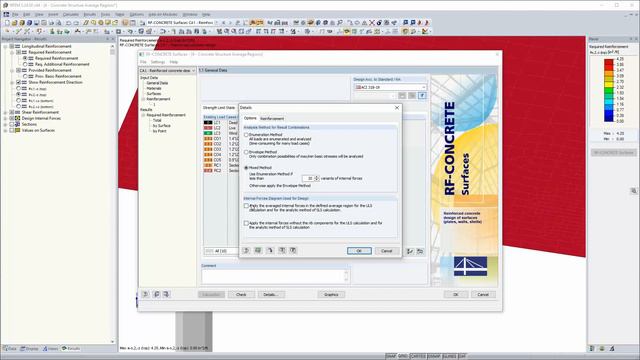Increase variants of internal forces spinner

point(317,177)
